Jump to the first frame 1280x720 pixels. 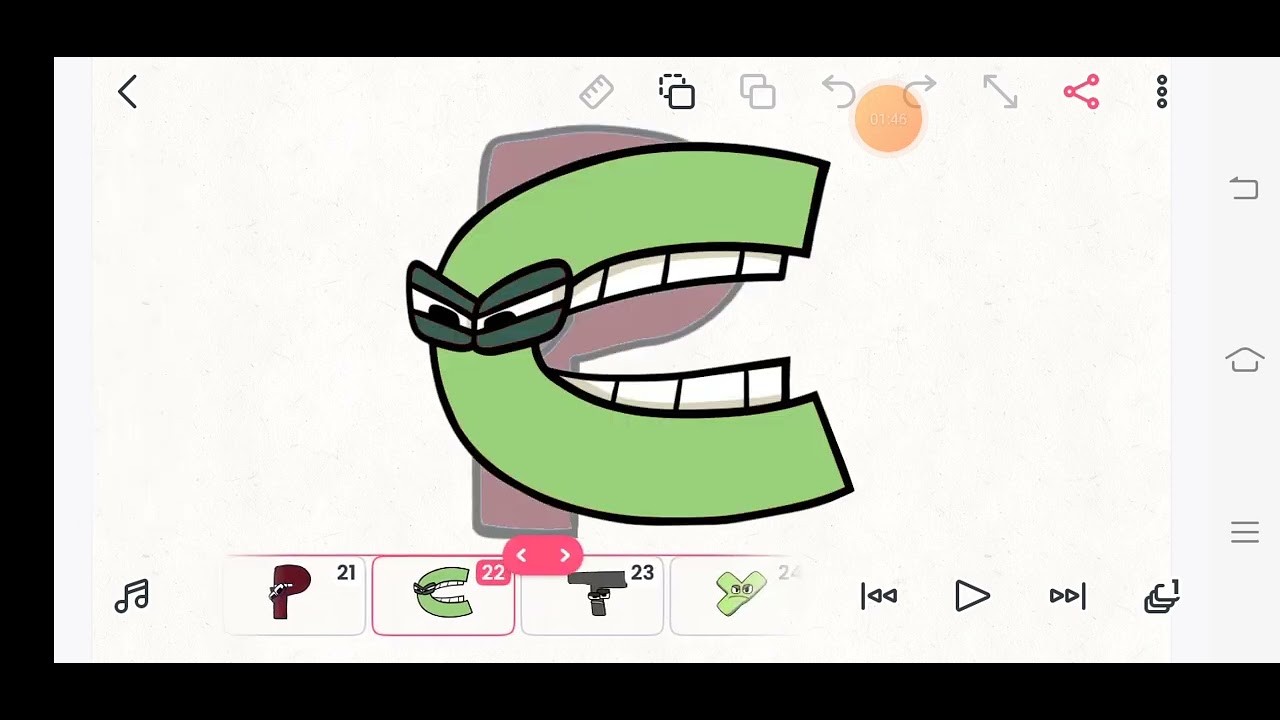tap(879, 597)
